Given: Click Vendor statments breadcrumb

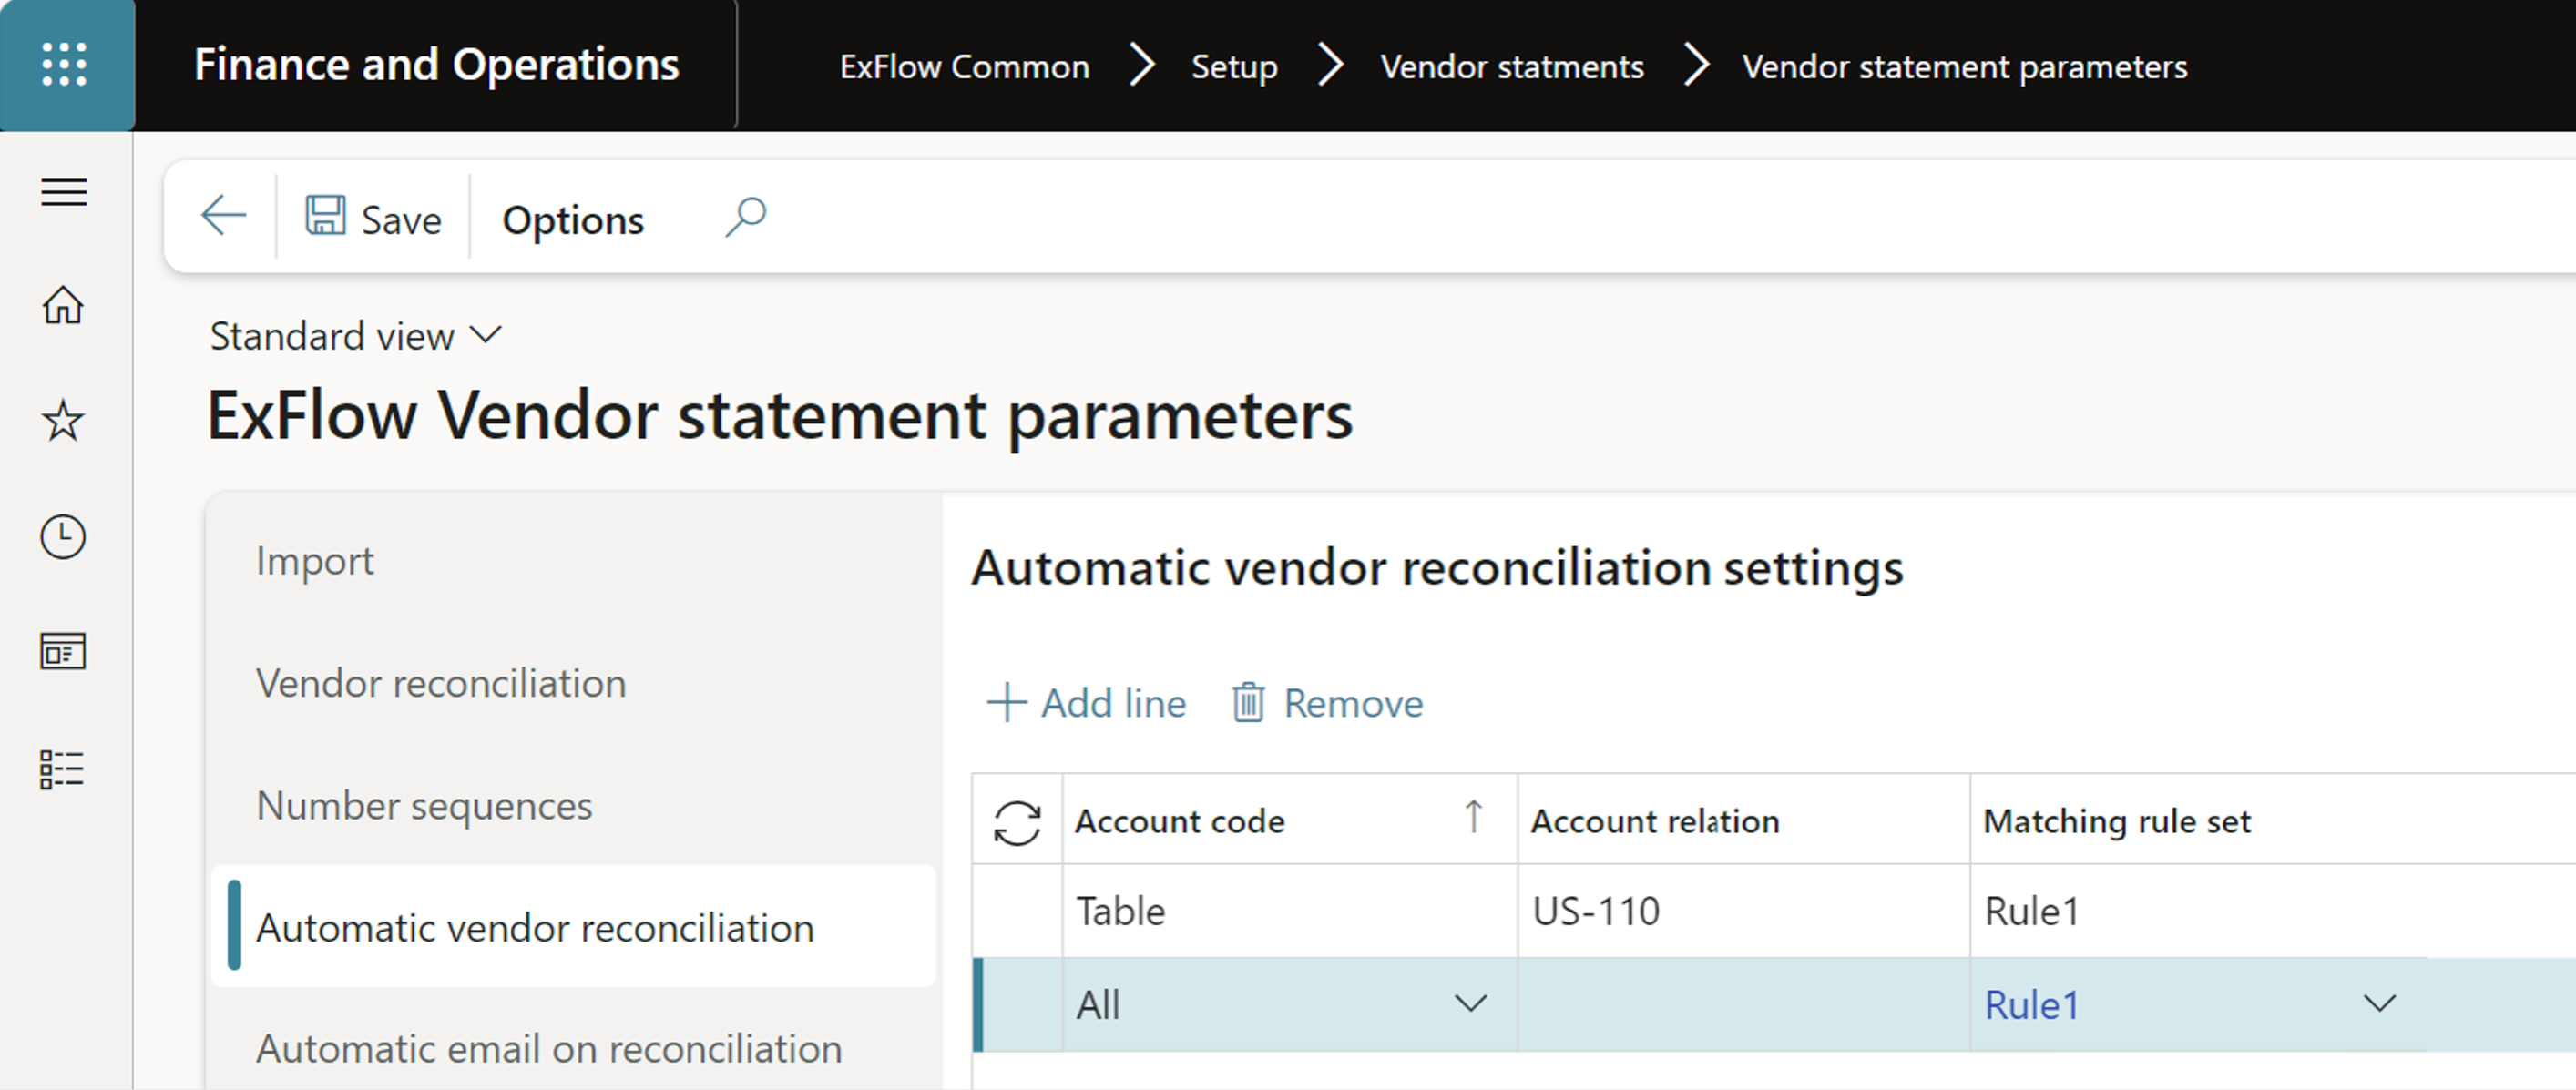Looking at the screenshot, I should [x=1512, y=66].
